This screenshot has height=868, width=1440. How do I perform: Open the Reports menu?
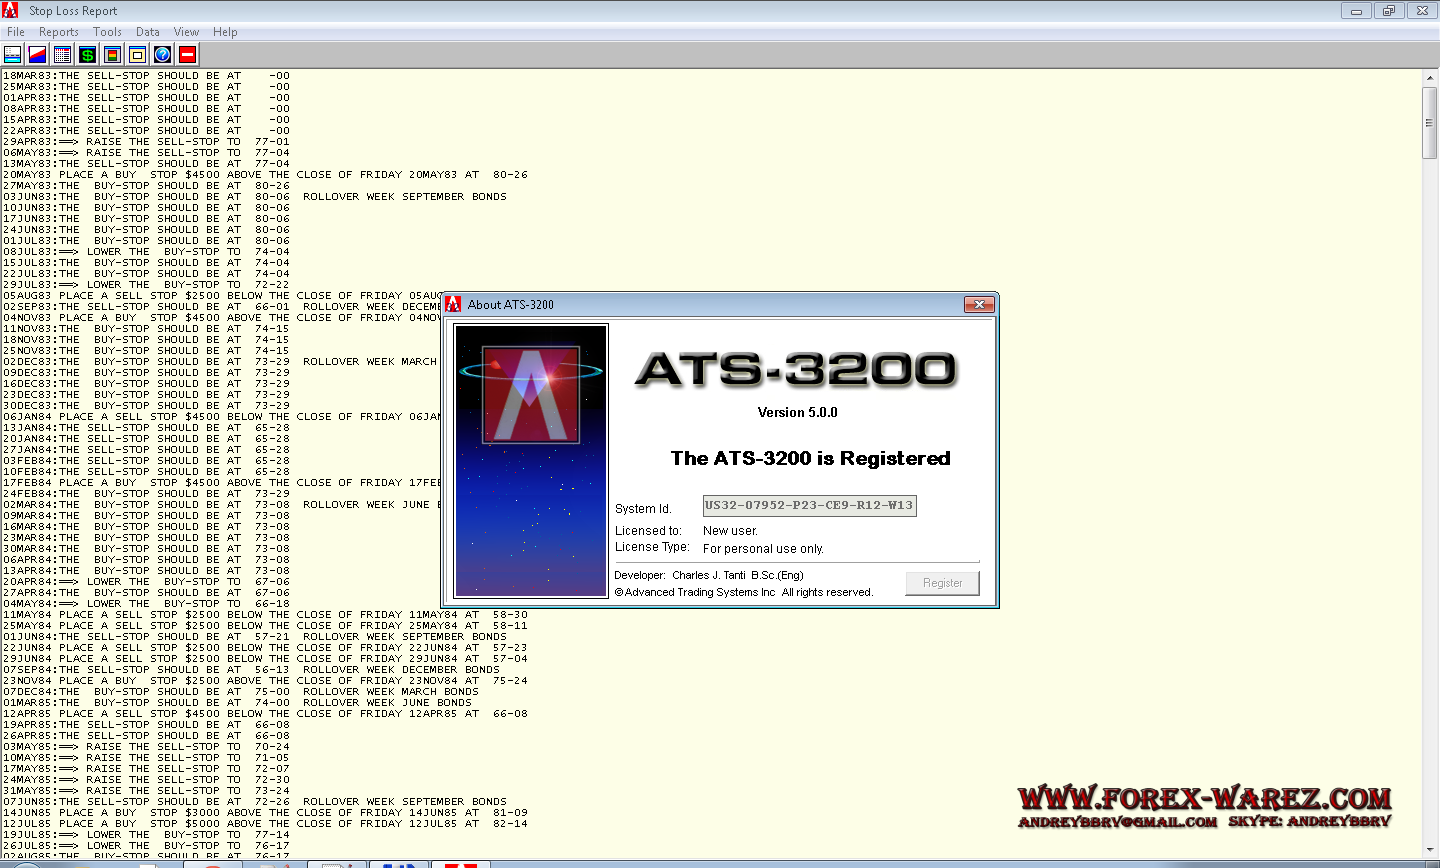[x=59, y=32]
